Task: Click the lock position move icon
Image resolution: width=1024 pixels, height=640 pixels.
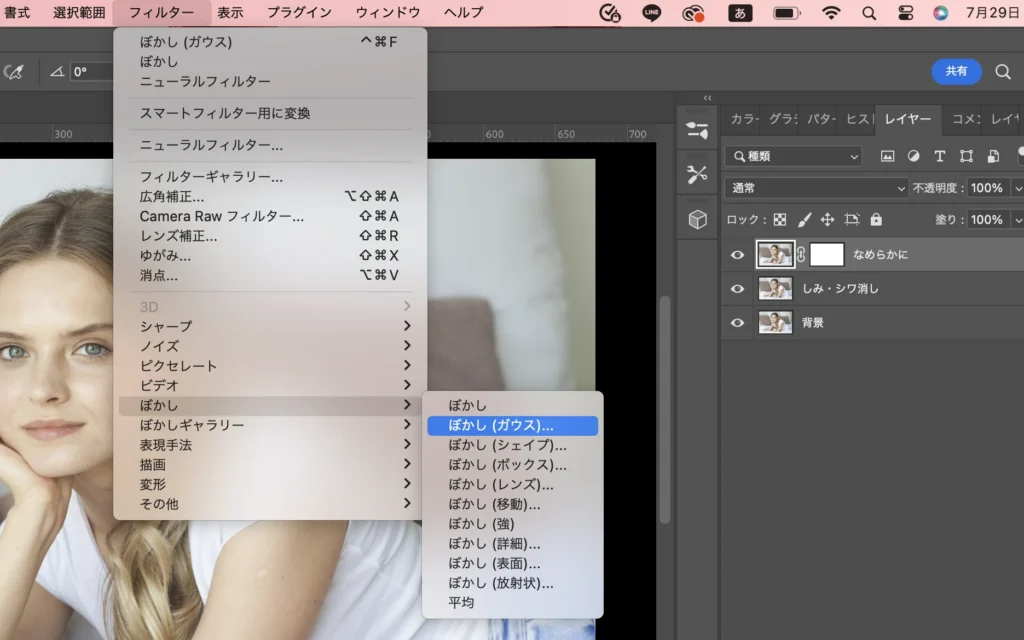Action: click(x=827, y=219)
